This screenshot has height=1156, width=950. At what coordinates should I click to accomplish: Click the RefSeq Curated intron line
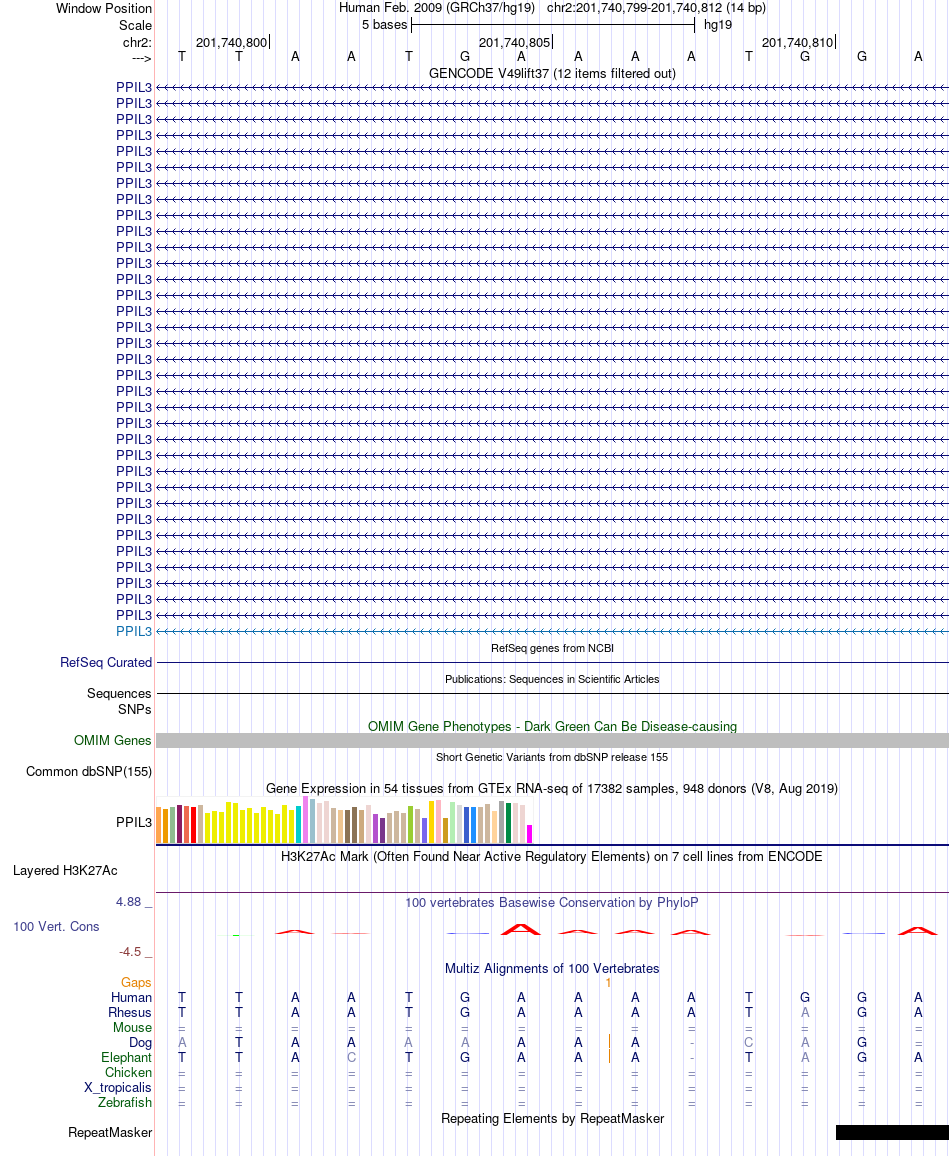pos(552,663)
